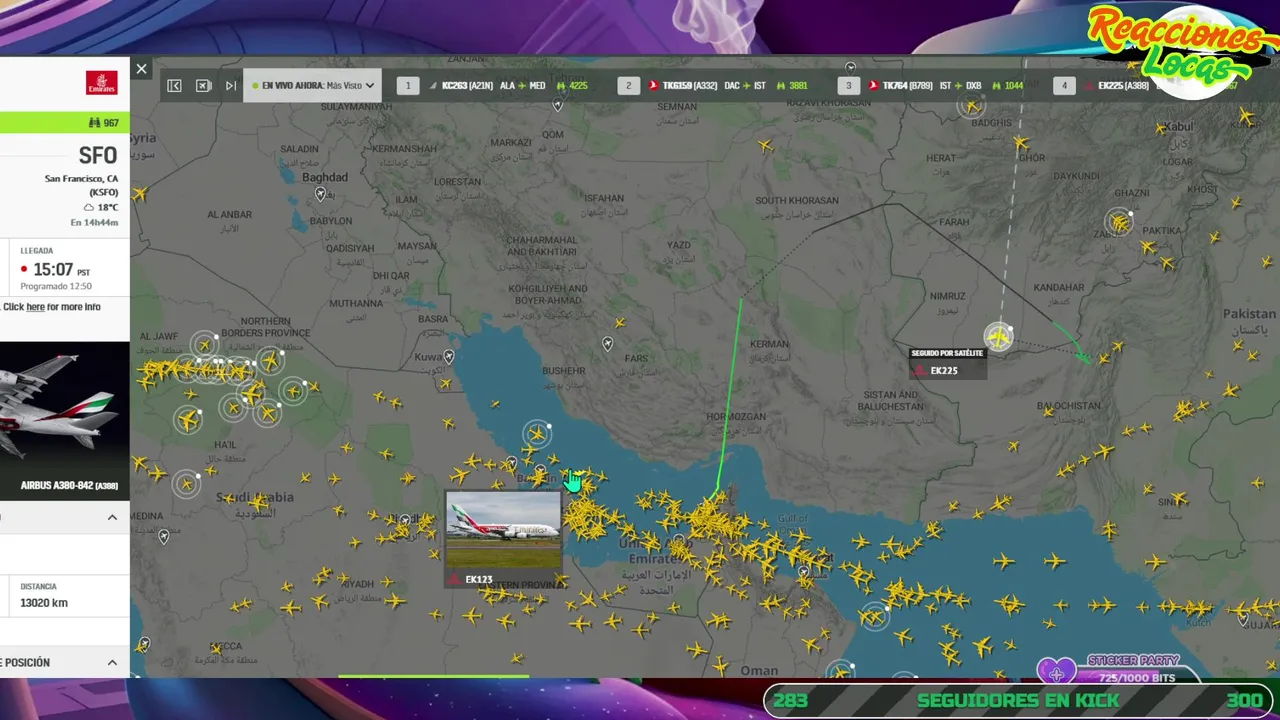
Task: Open the 'here' link for more info
Action: pyautogui.click(x=35, y=307)
